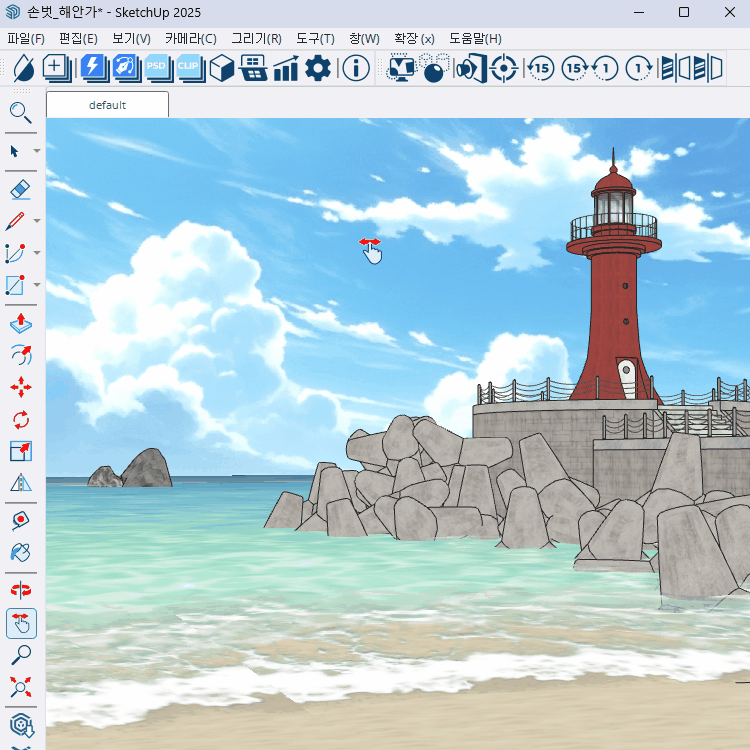Activate the Move tool
Viewport: 750px width, 750px height.
20,387
